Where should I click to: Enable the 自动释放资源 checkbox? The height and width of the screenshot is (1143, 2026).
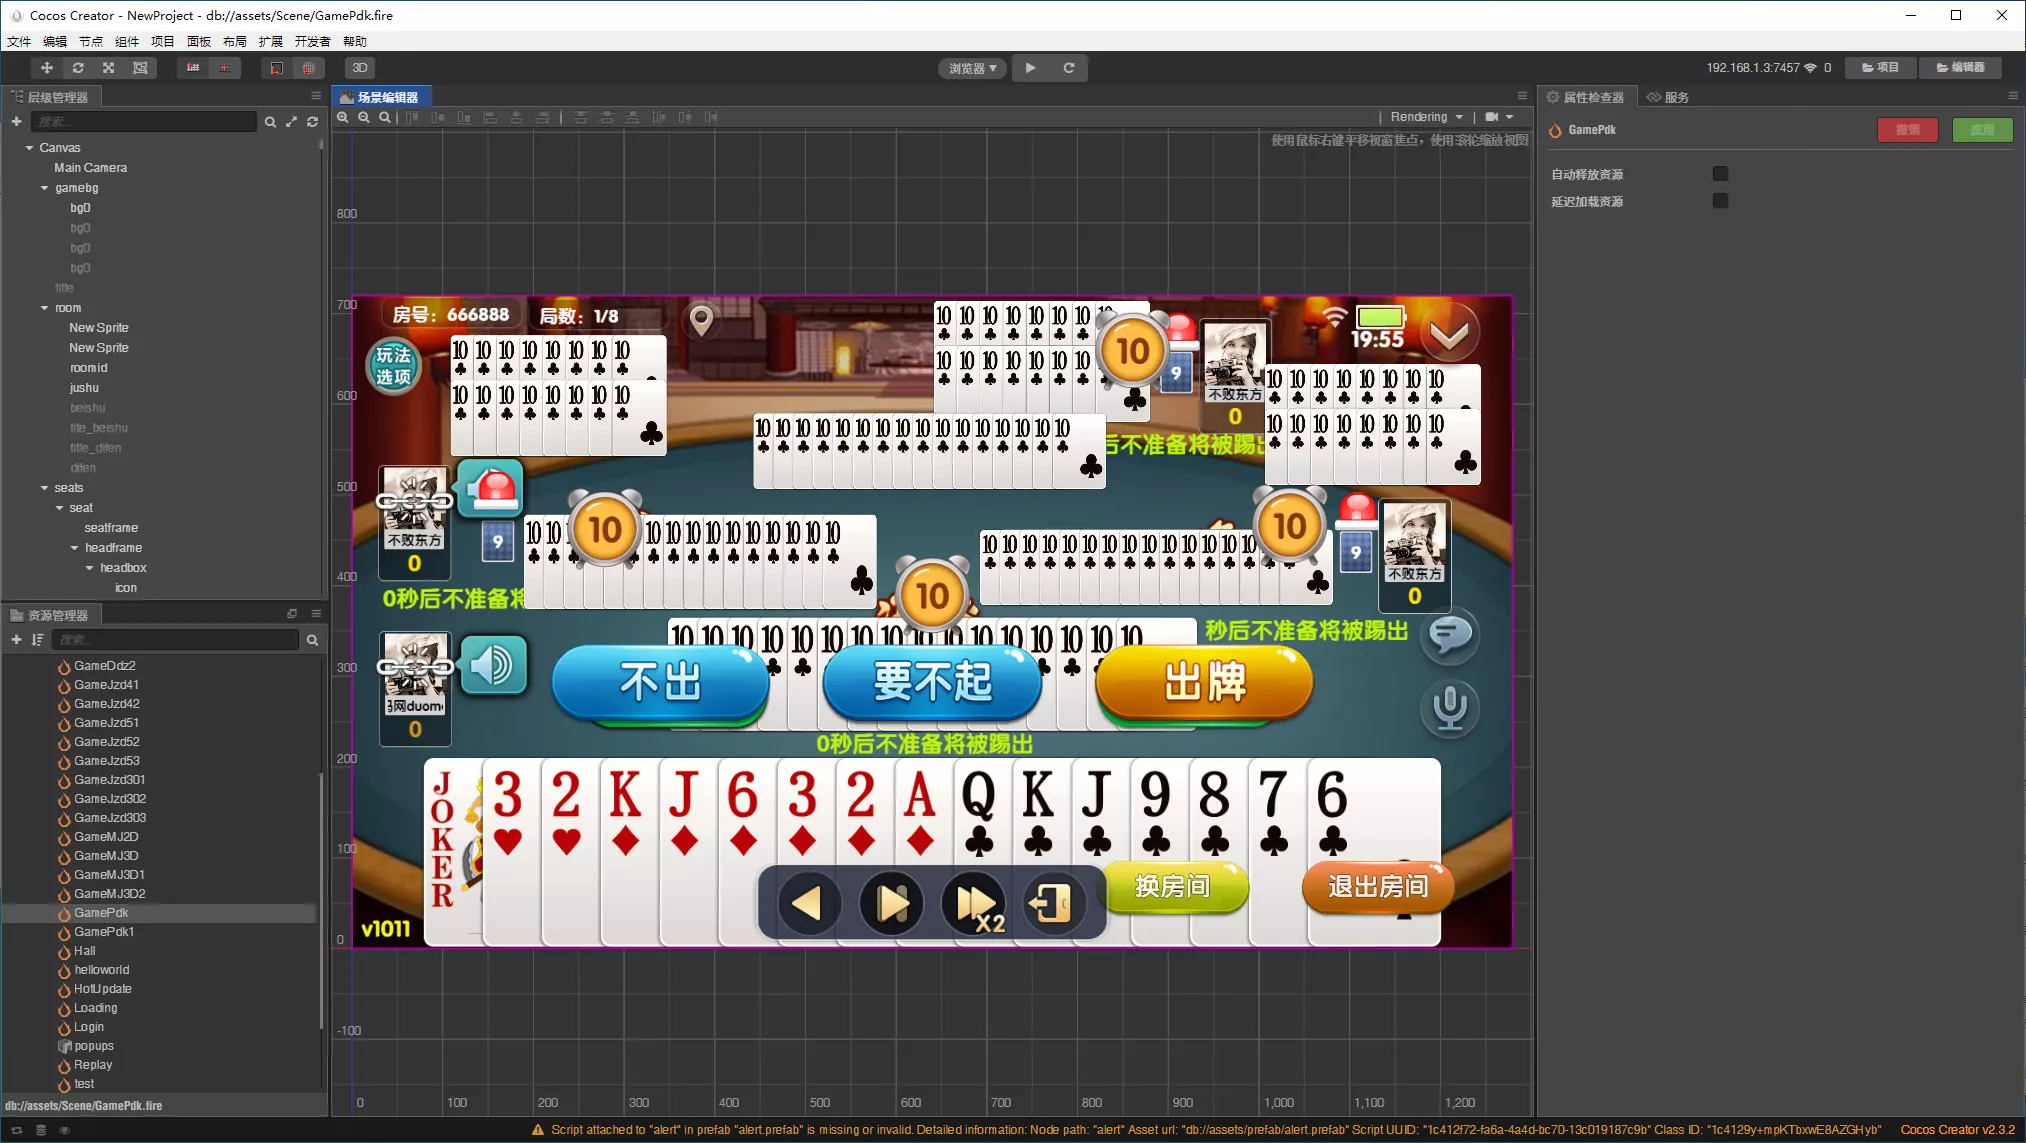pyautogui.click(x=1720, y=174)
